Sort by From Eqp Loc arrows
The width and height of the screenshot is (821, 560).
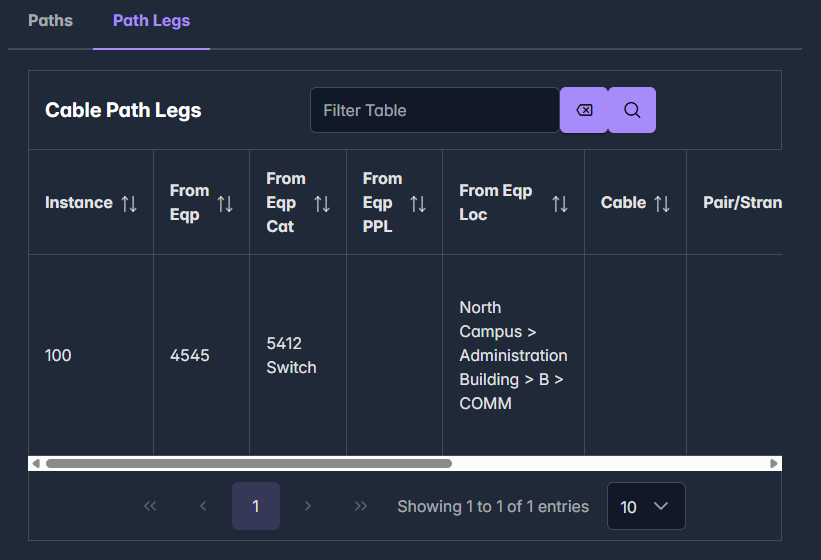pos(560,203)
